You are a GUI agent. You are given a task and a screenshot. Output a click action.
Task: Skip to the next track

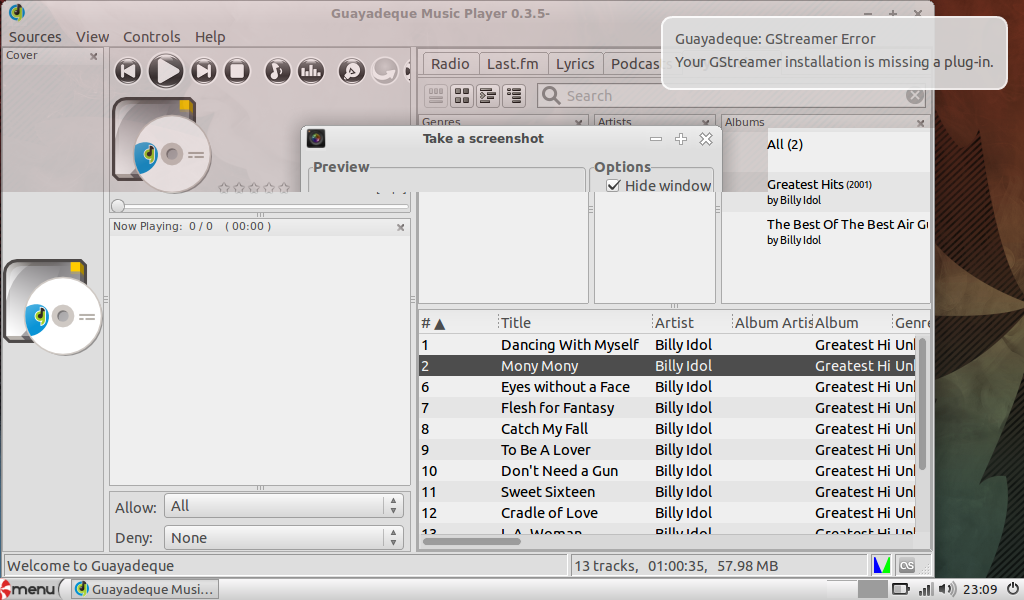tap(204, 71)
